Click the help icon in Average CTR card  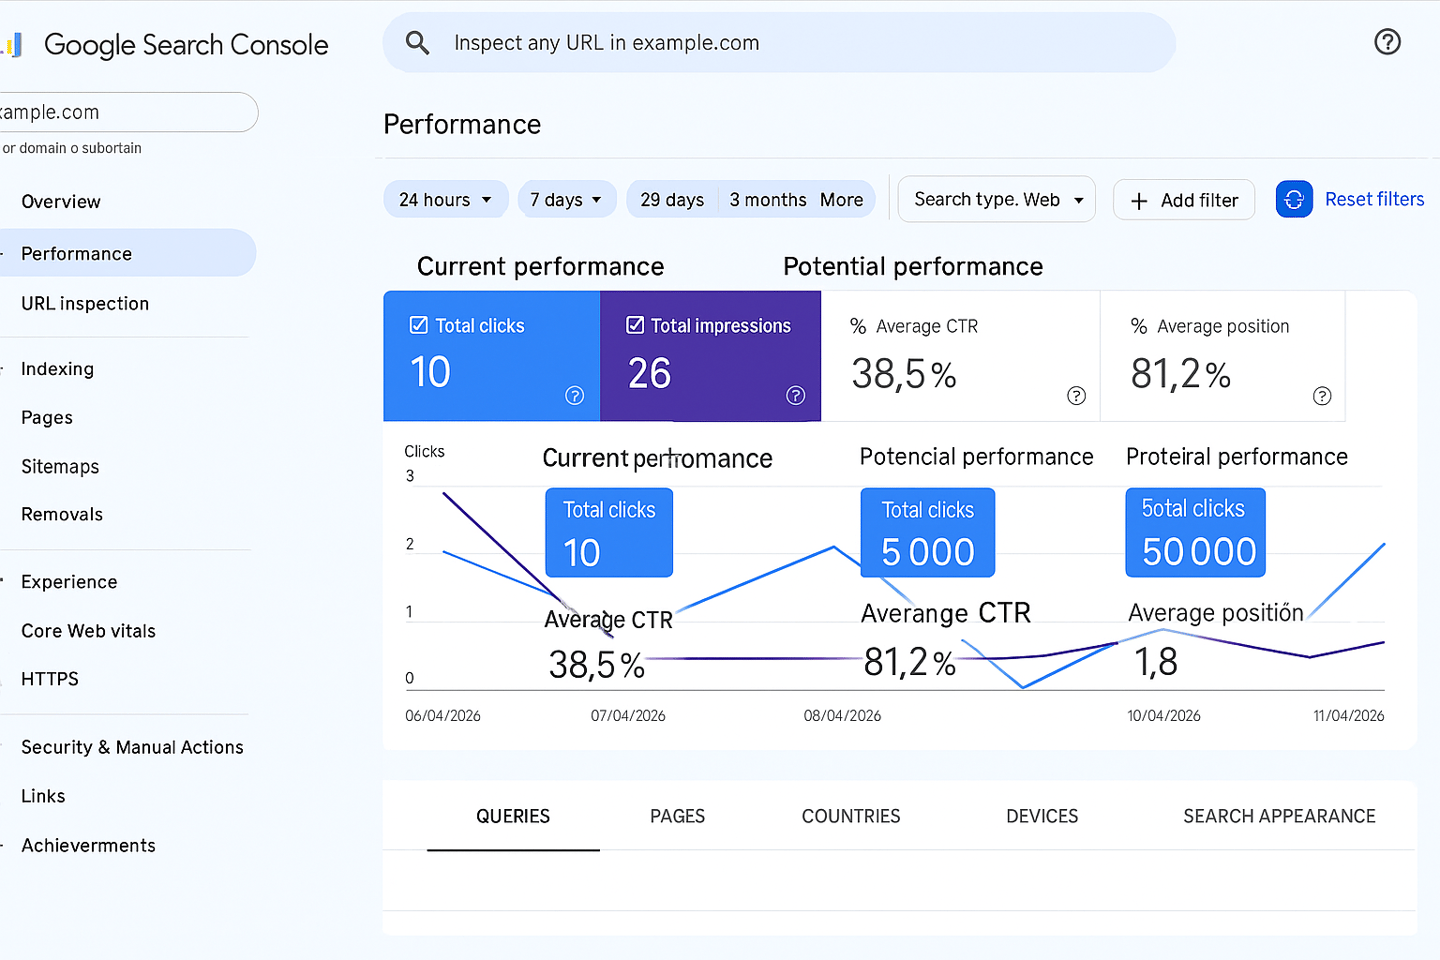[1077, 395]
